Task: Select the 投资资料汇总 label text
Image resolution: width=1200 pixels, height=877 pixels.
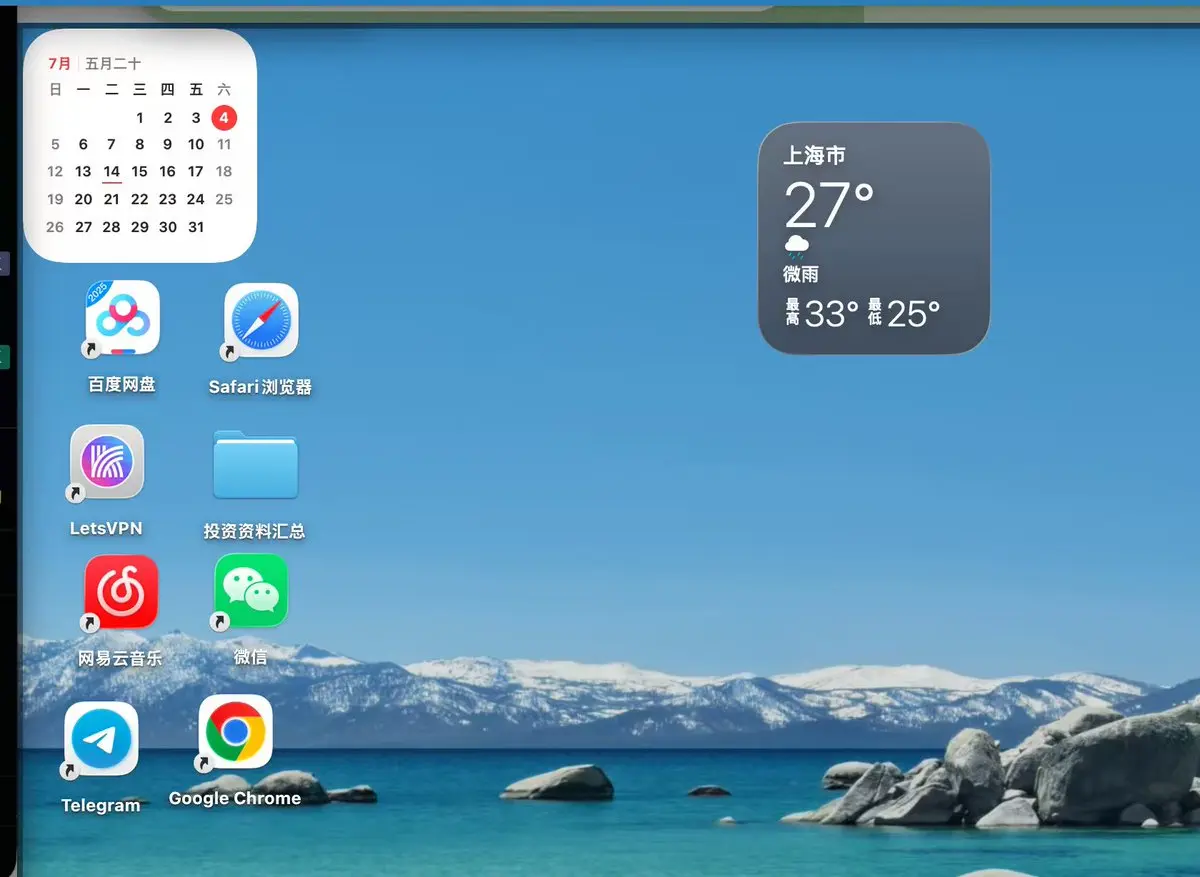Action: (x=255, y=531)
